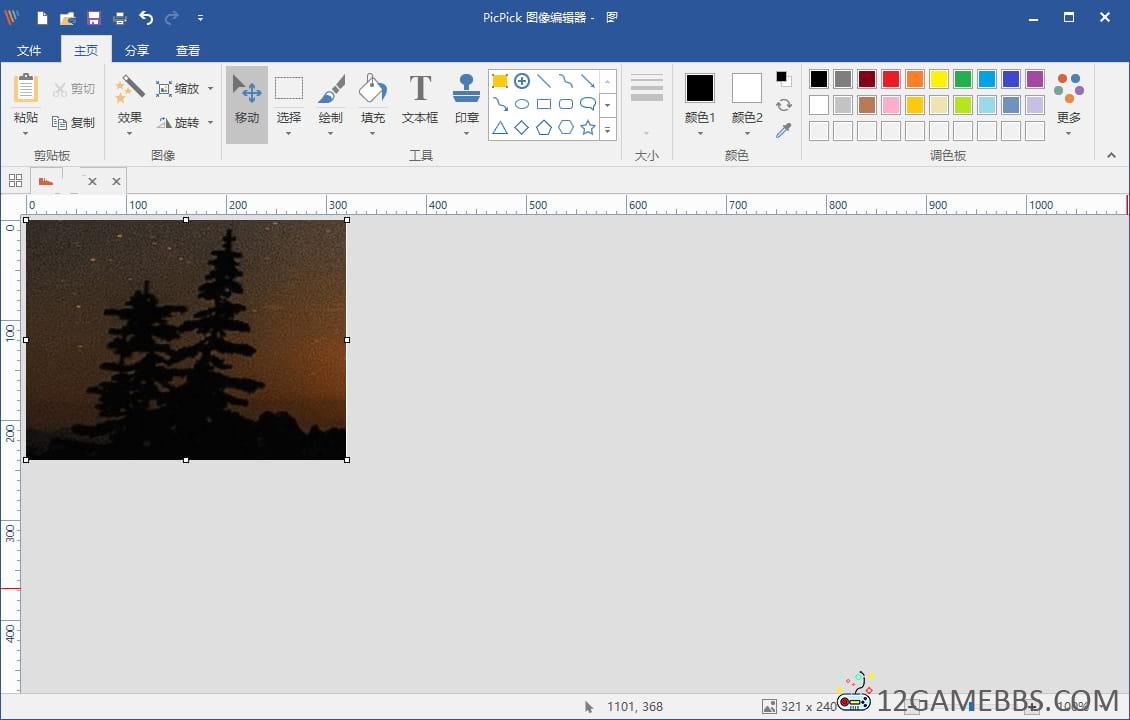
Task: Print using the printer icon
Action: [120, 18]
